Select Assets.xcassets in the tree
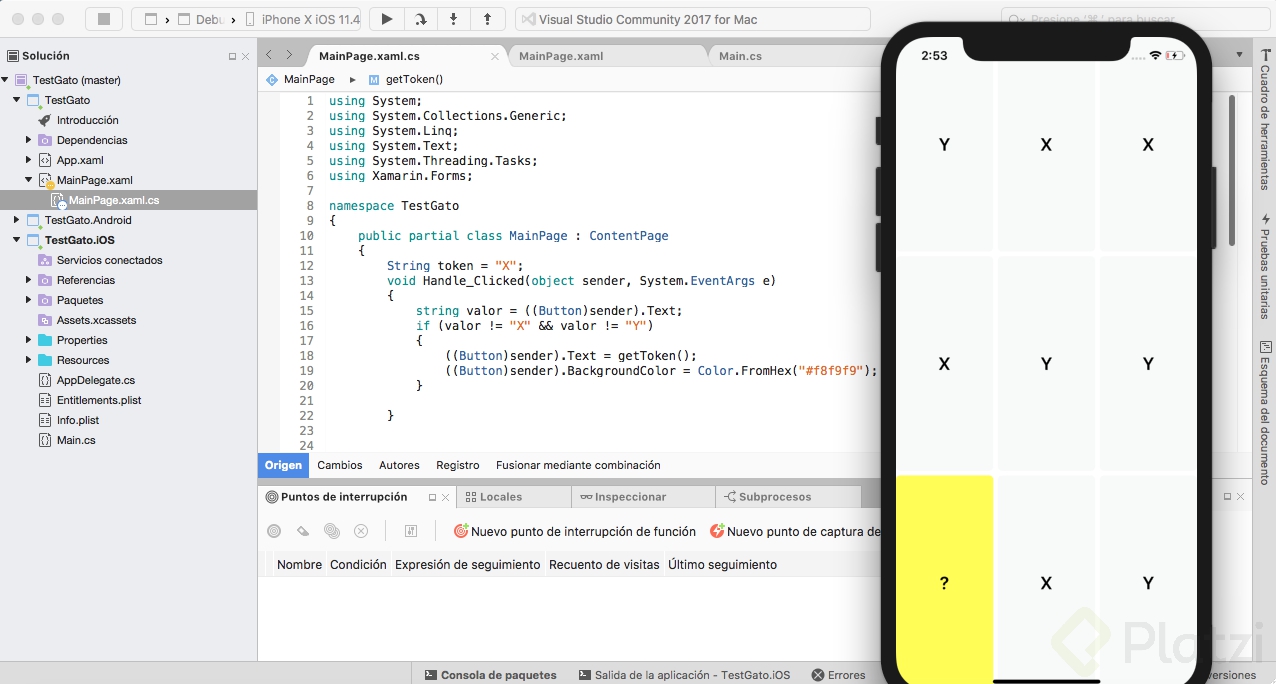1276x684 pixels. click(96, 320)
